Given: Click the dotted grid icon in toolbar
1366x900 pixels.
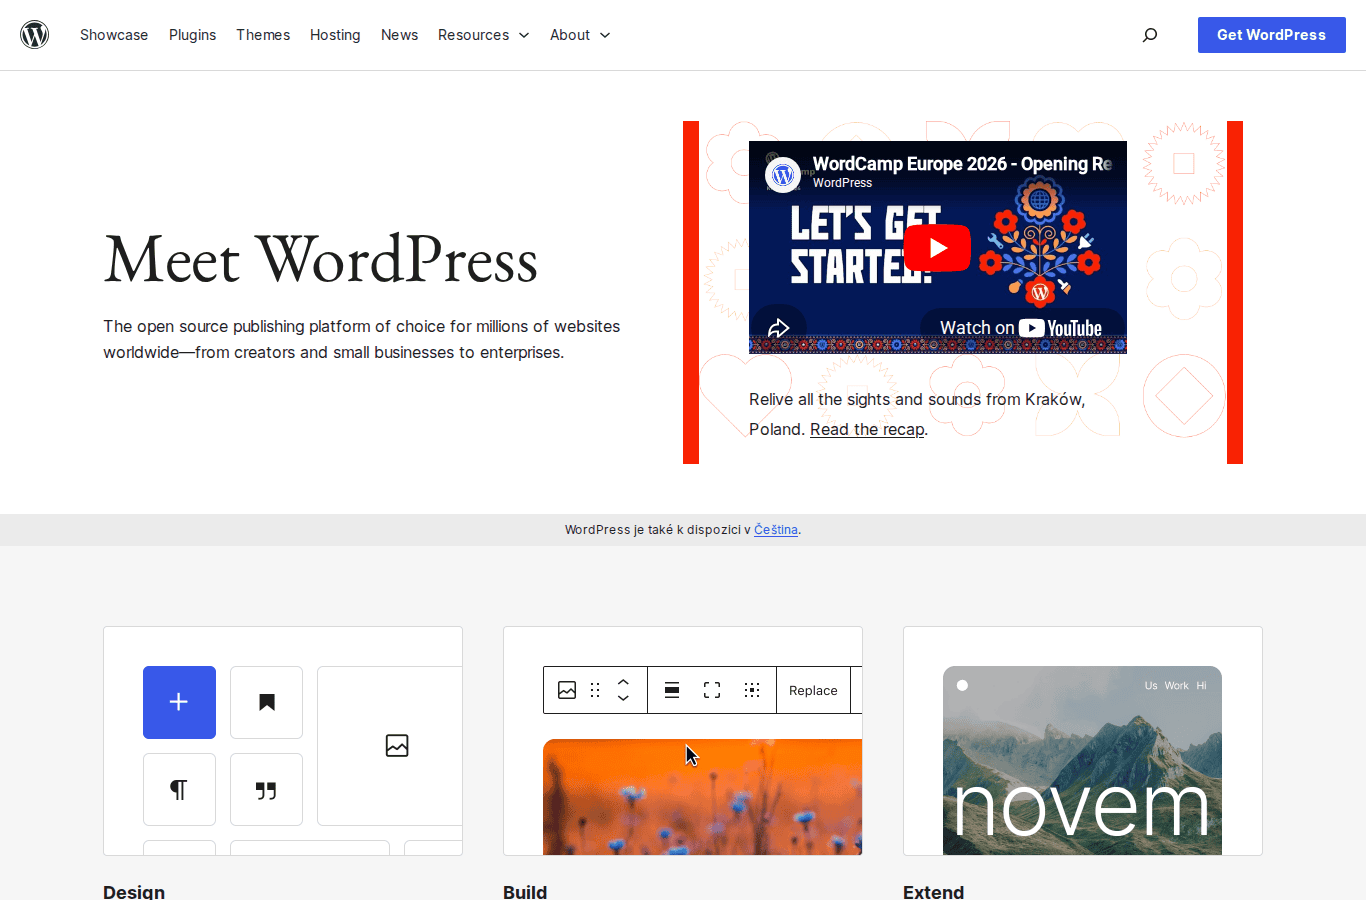Looking at the screenshot, I should [752, 690].
